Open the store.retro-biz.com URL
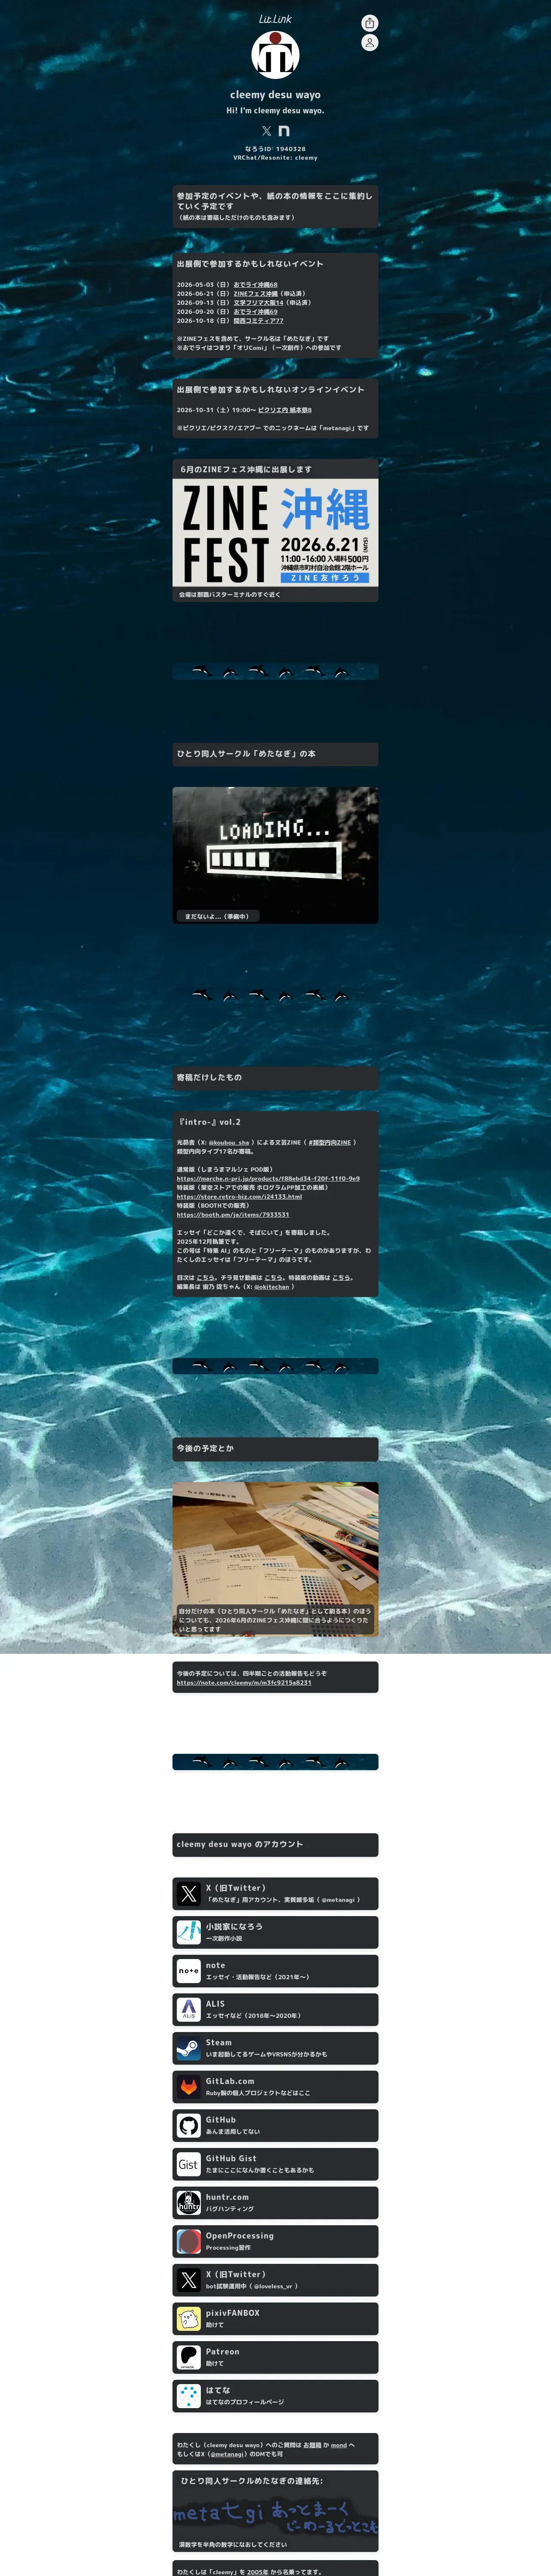551x2576 pixels. 239,1196
